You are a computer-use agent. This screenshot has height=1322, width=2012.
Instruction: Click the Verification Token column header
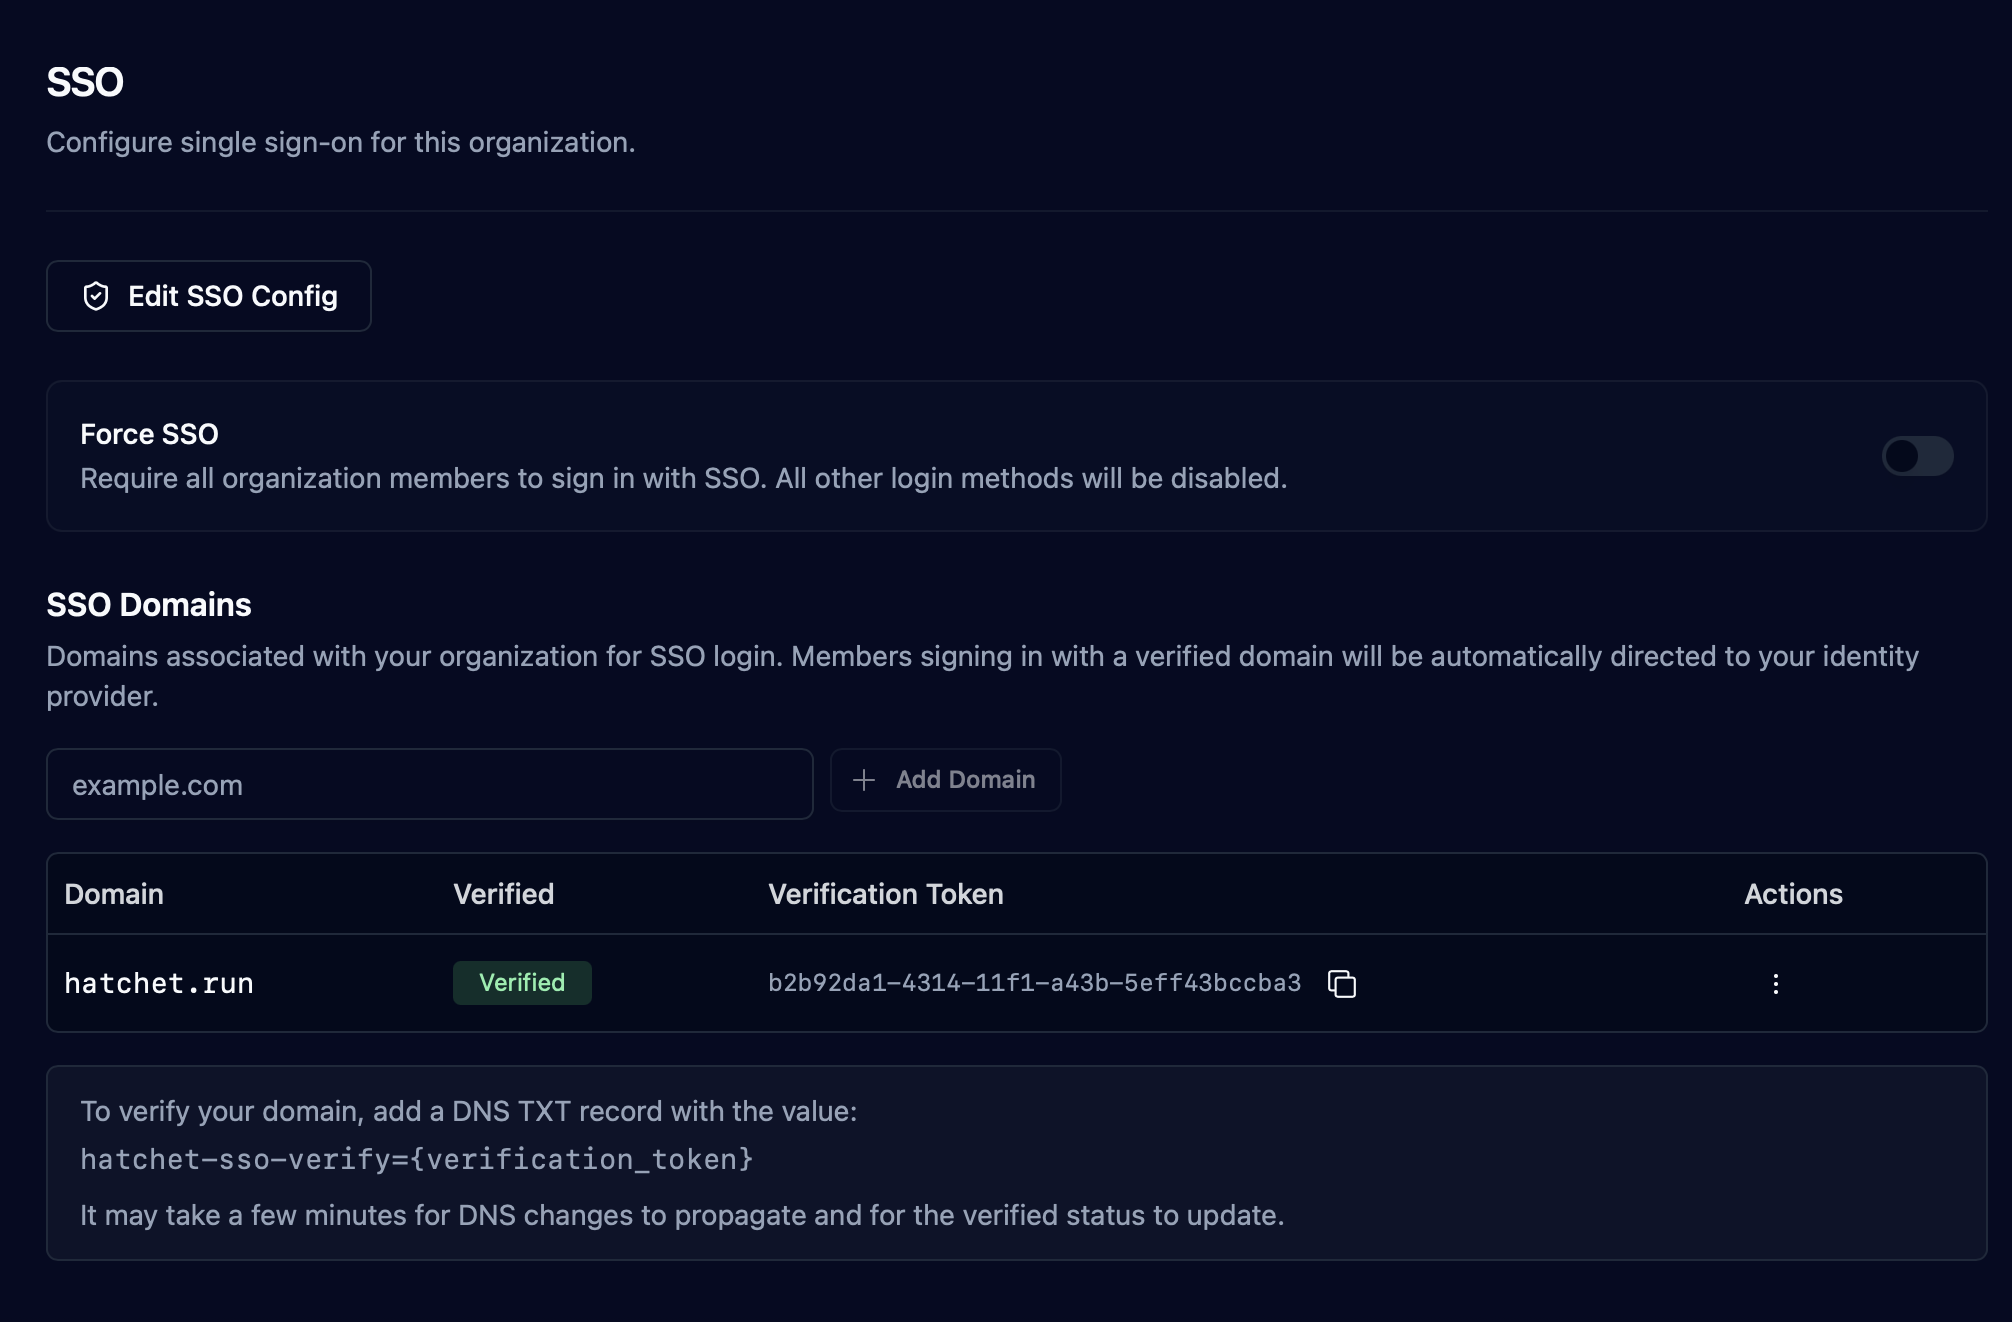pos(885,894)
